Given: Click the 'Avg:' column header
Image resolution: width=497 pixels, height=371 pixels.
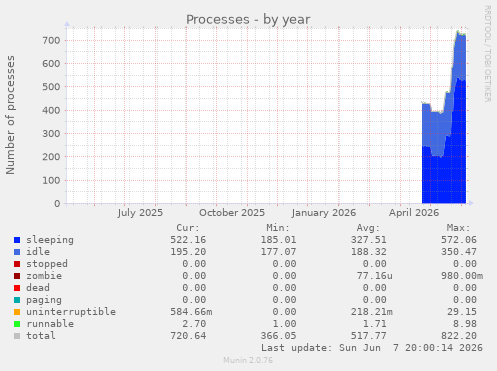Looking at the screenshot, I should pos(368,228).
